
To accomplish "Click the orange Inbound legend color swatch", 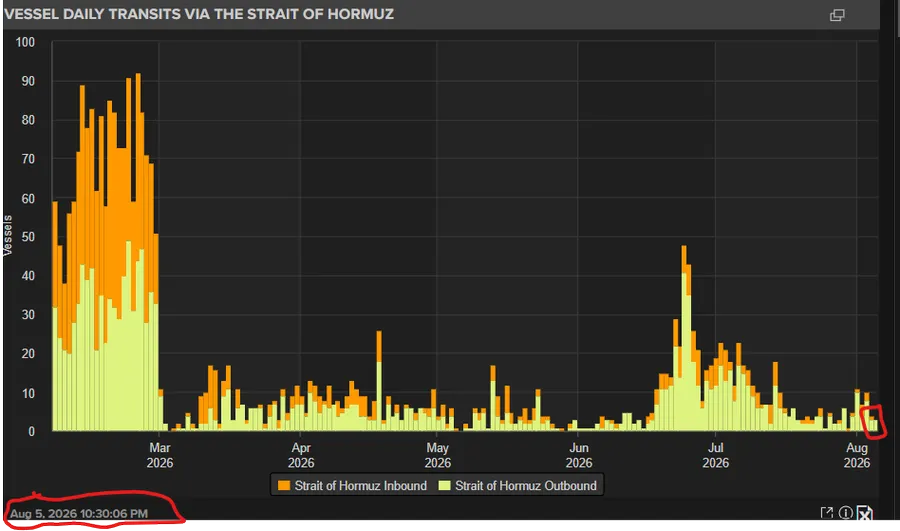I will click(284, 486).
